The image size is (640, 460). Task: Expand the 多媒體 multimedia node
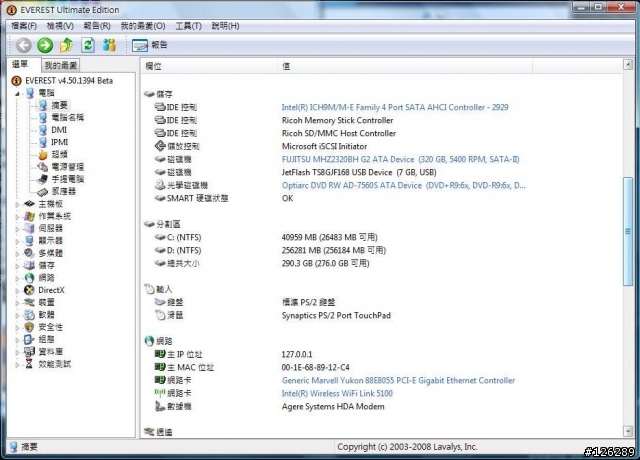coord(17,253)
